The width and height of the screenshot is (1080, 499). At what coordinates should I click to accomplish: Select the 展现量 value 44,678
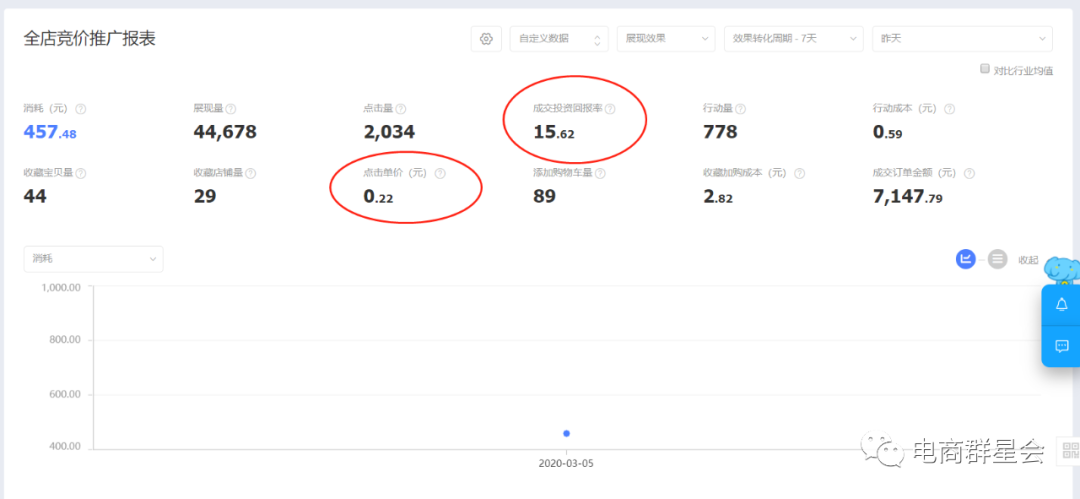click(225, 132)
